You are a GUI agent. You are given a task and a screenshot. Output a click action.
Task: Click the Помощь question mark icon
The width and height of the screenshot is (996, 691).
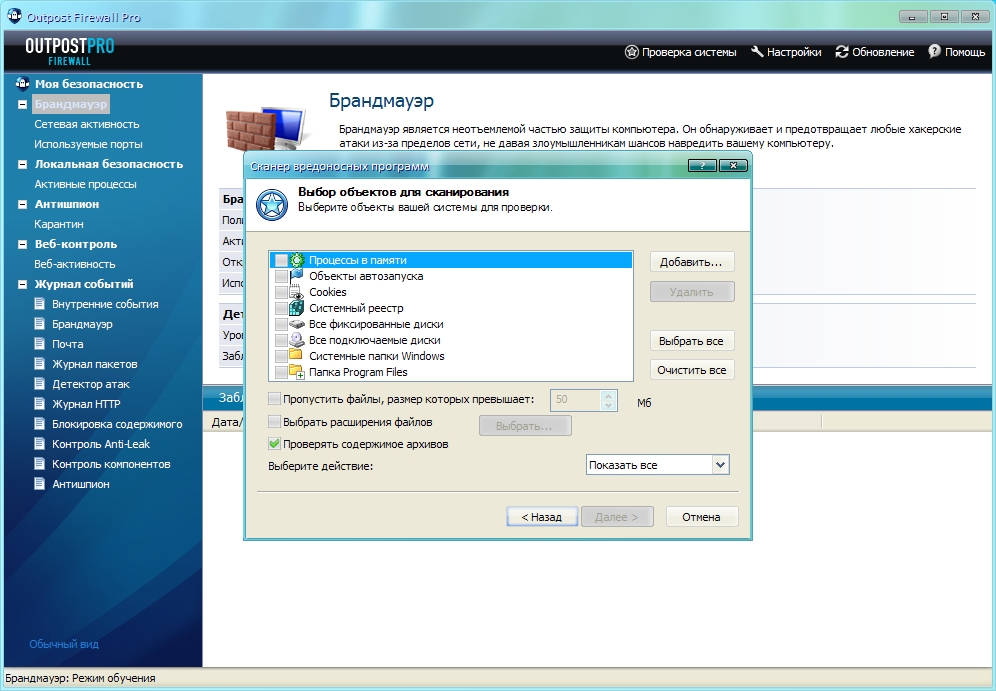934,51
